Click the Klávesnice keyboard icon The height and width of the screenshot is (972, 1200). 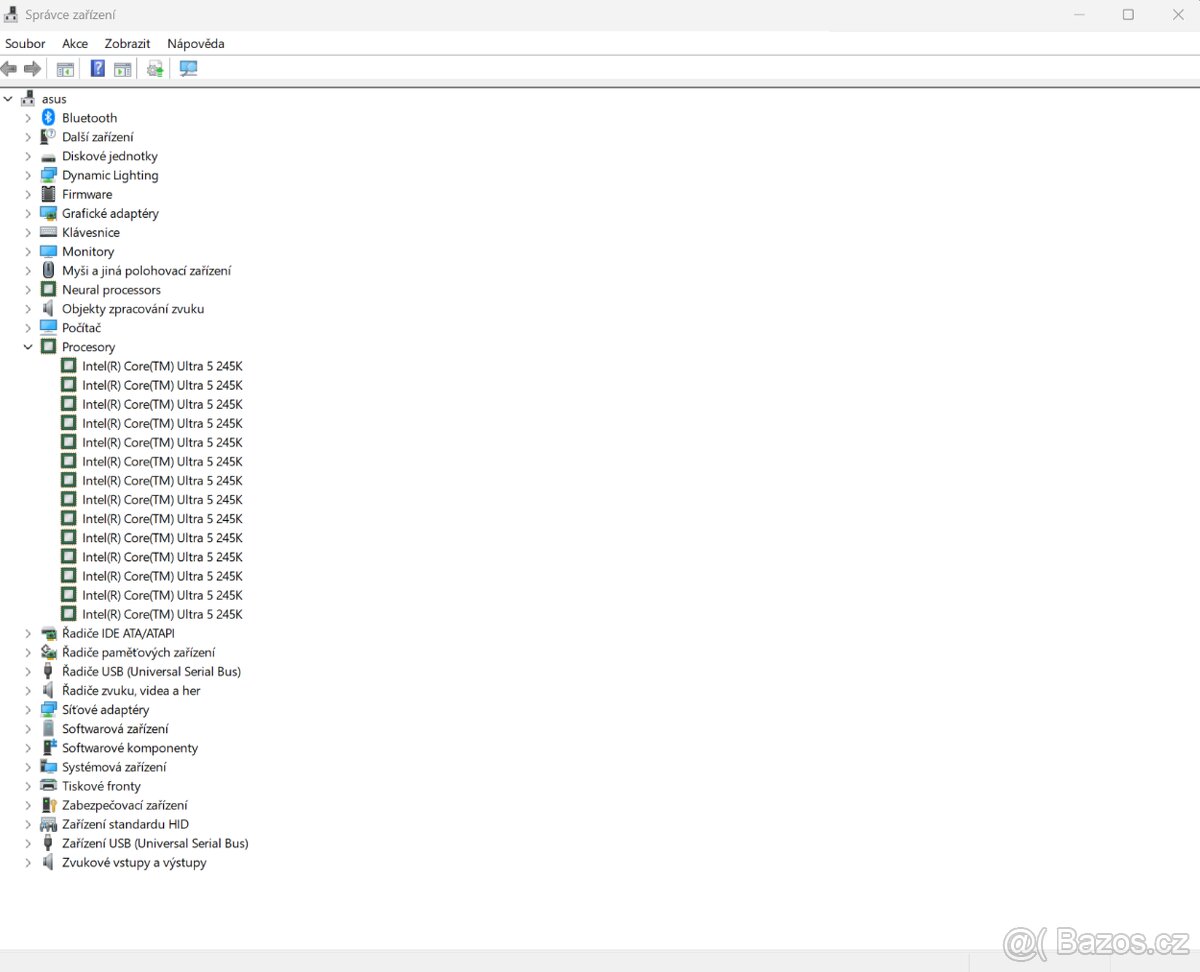point(48,232)
